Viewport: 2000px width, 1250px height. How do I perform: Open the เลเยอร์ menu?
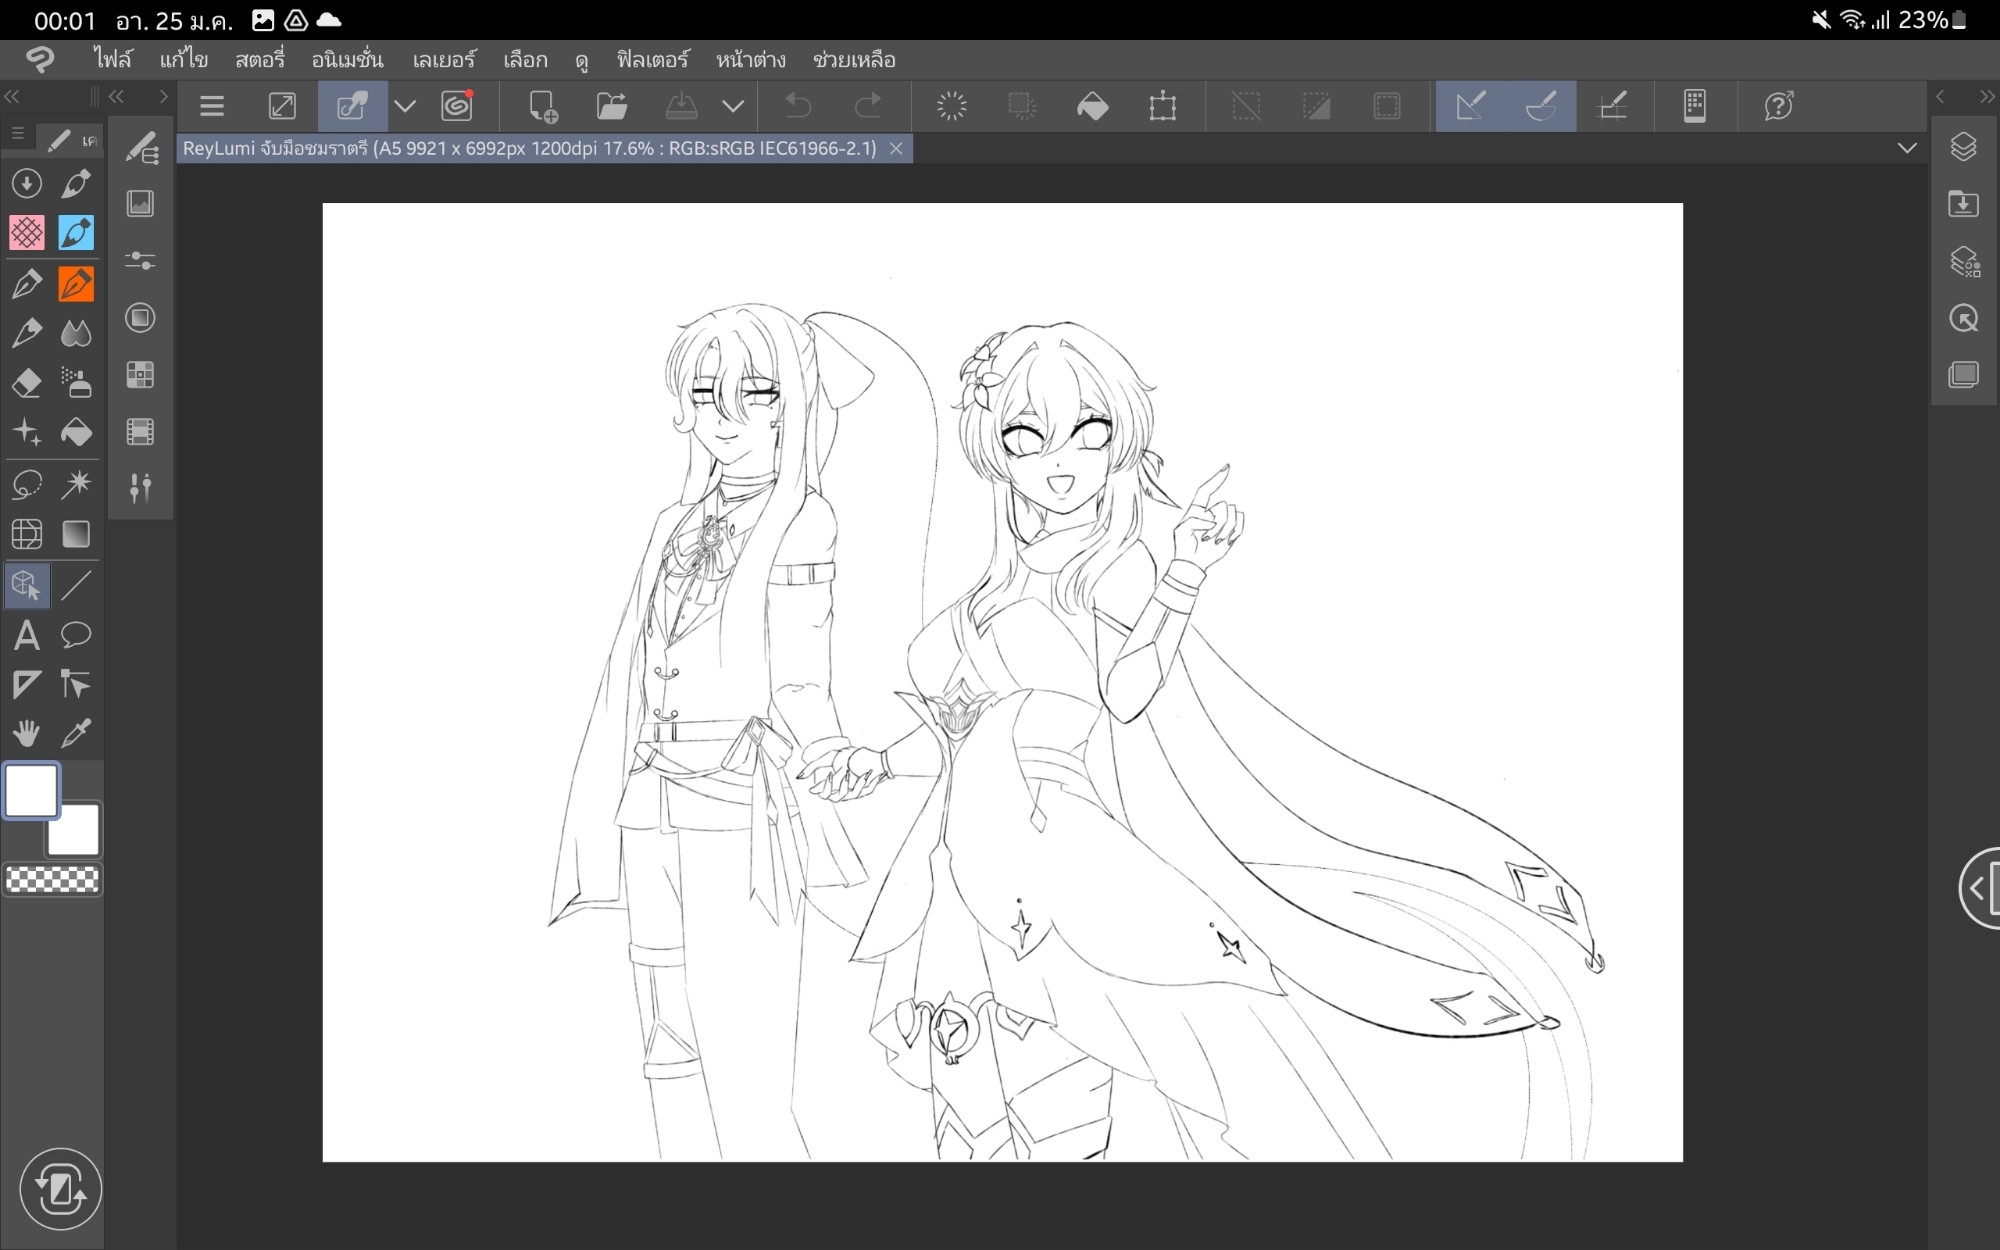[443, 60]
